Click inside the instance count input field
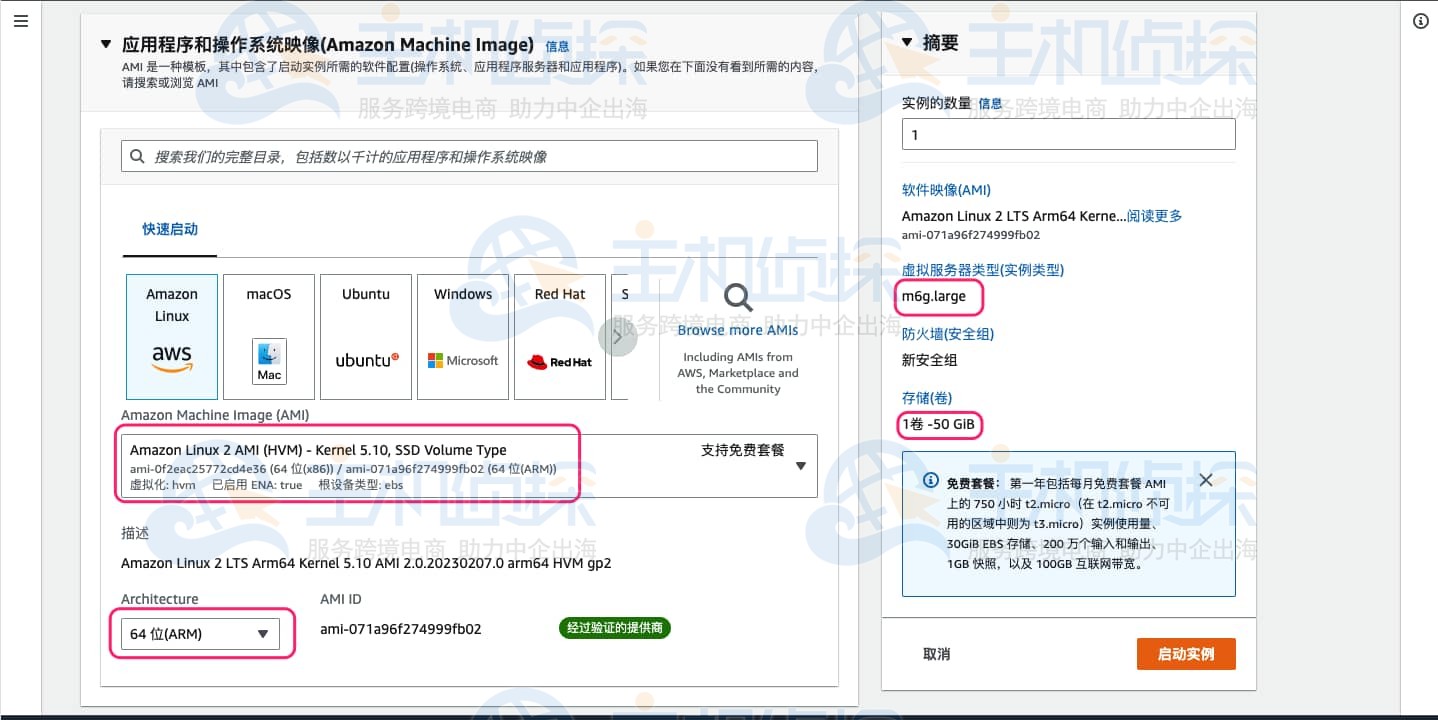1438x720 pixels. coord(1068,133)
